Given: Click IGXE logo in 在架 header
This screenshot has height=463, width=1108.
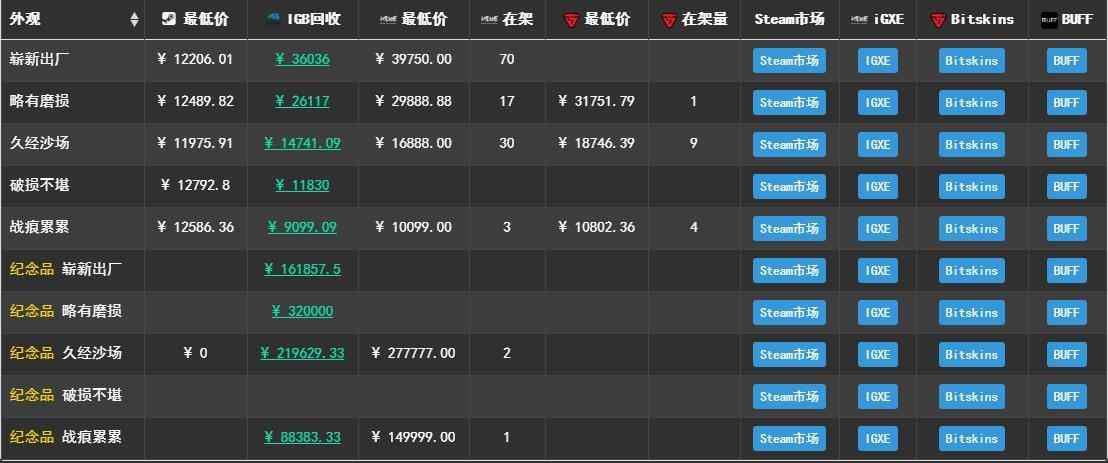Looking at the screenshot, I should point(489,20).
